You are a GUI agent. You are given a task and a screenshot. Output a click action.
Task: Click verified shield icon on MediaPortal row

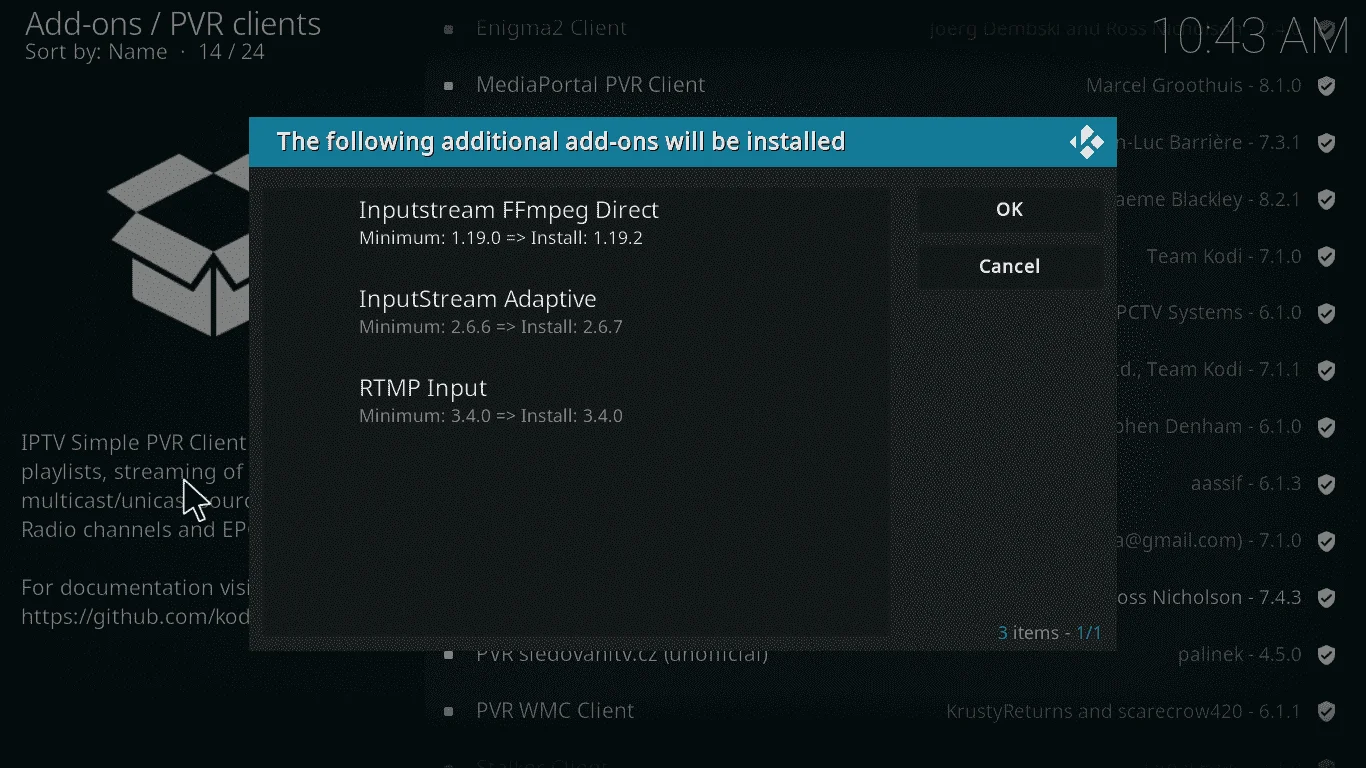click(x=1326, y=86)
